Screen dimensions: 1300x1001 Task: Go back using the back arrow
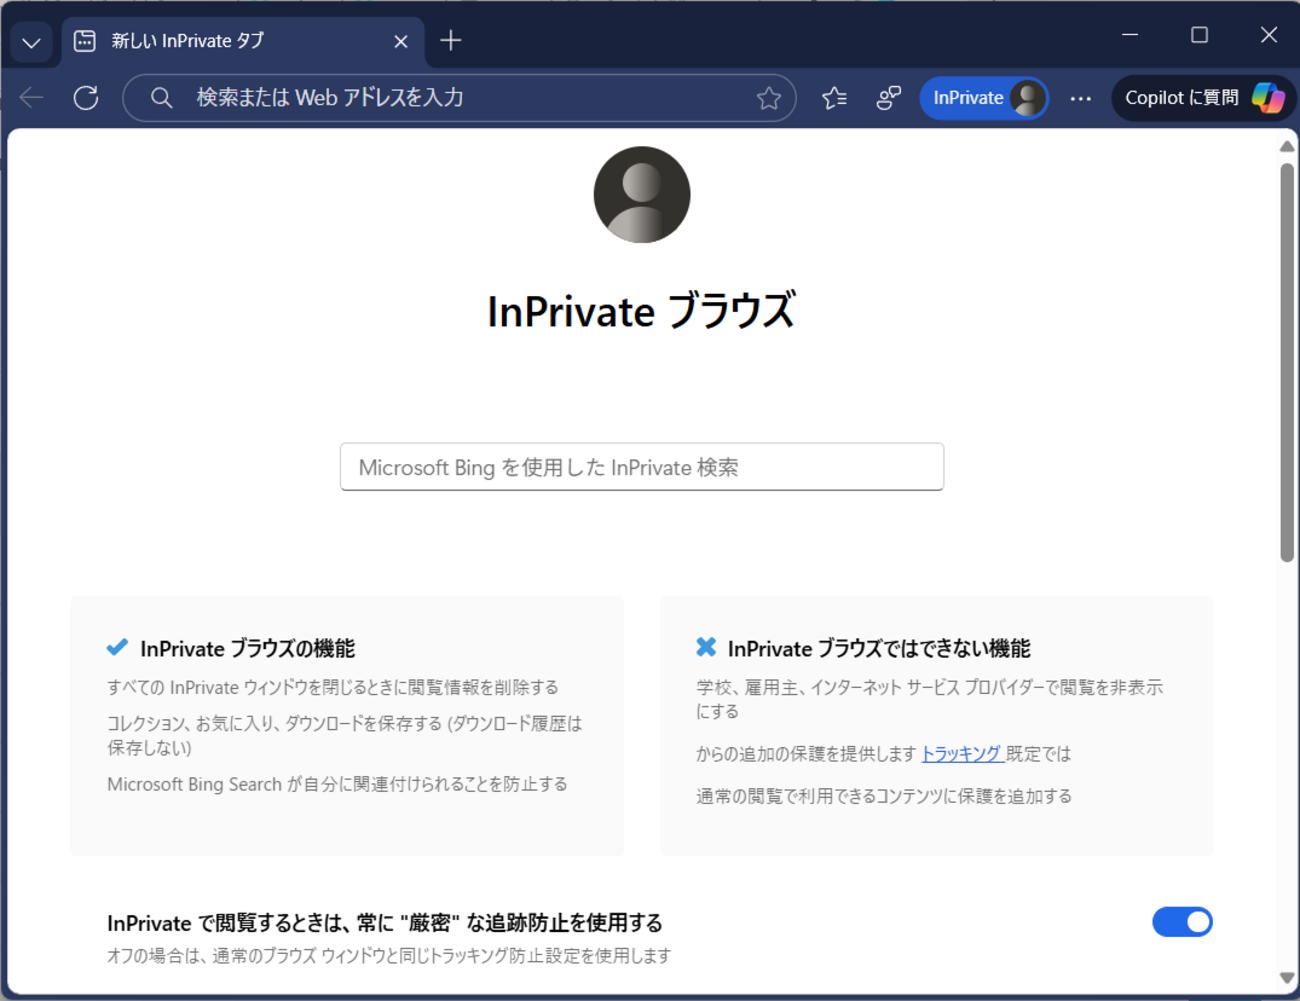coord(32,98)
